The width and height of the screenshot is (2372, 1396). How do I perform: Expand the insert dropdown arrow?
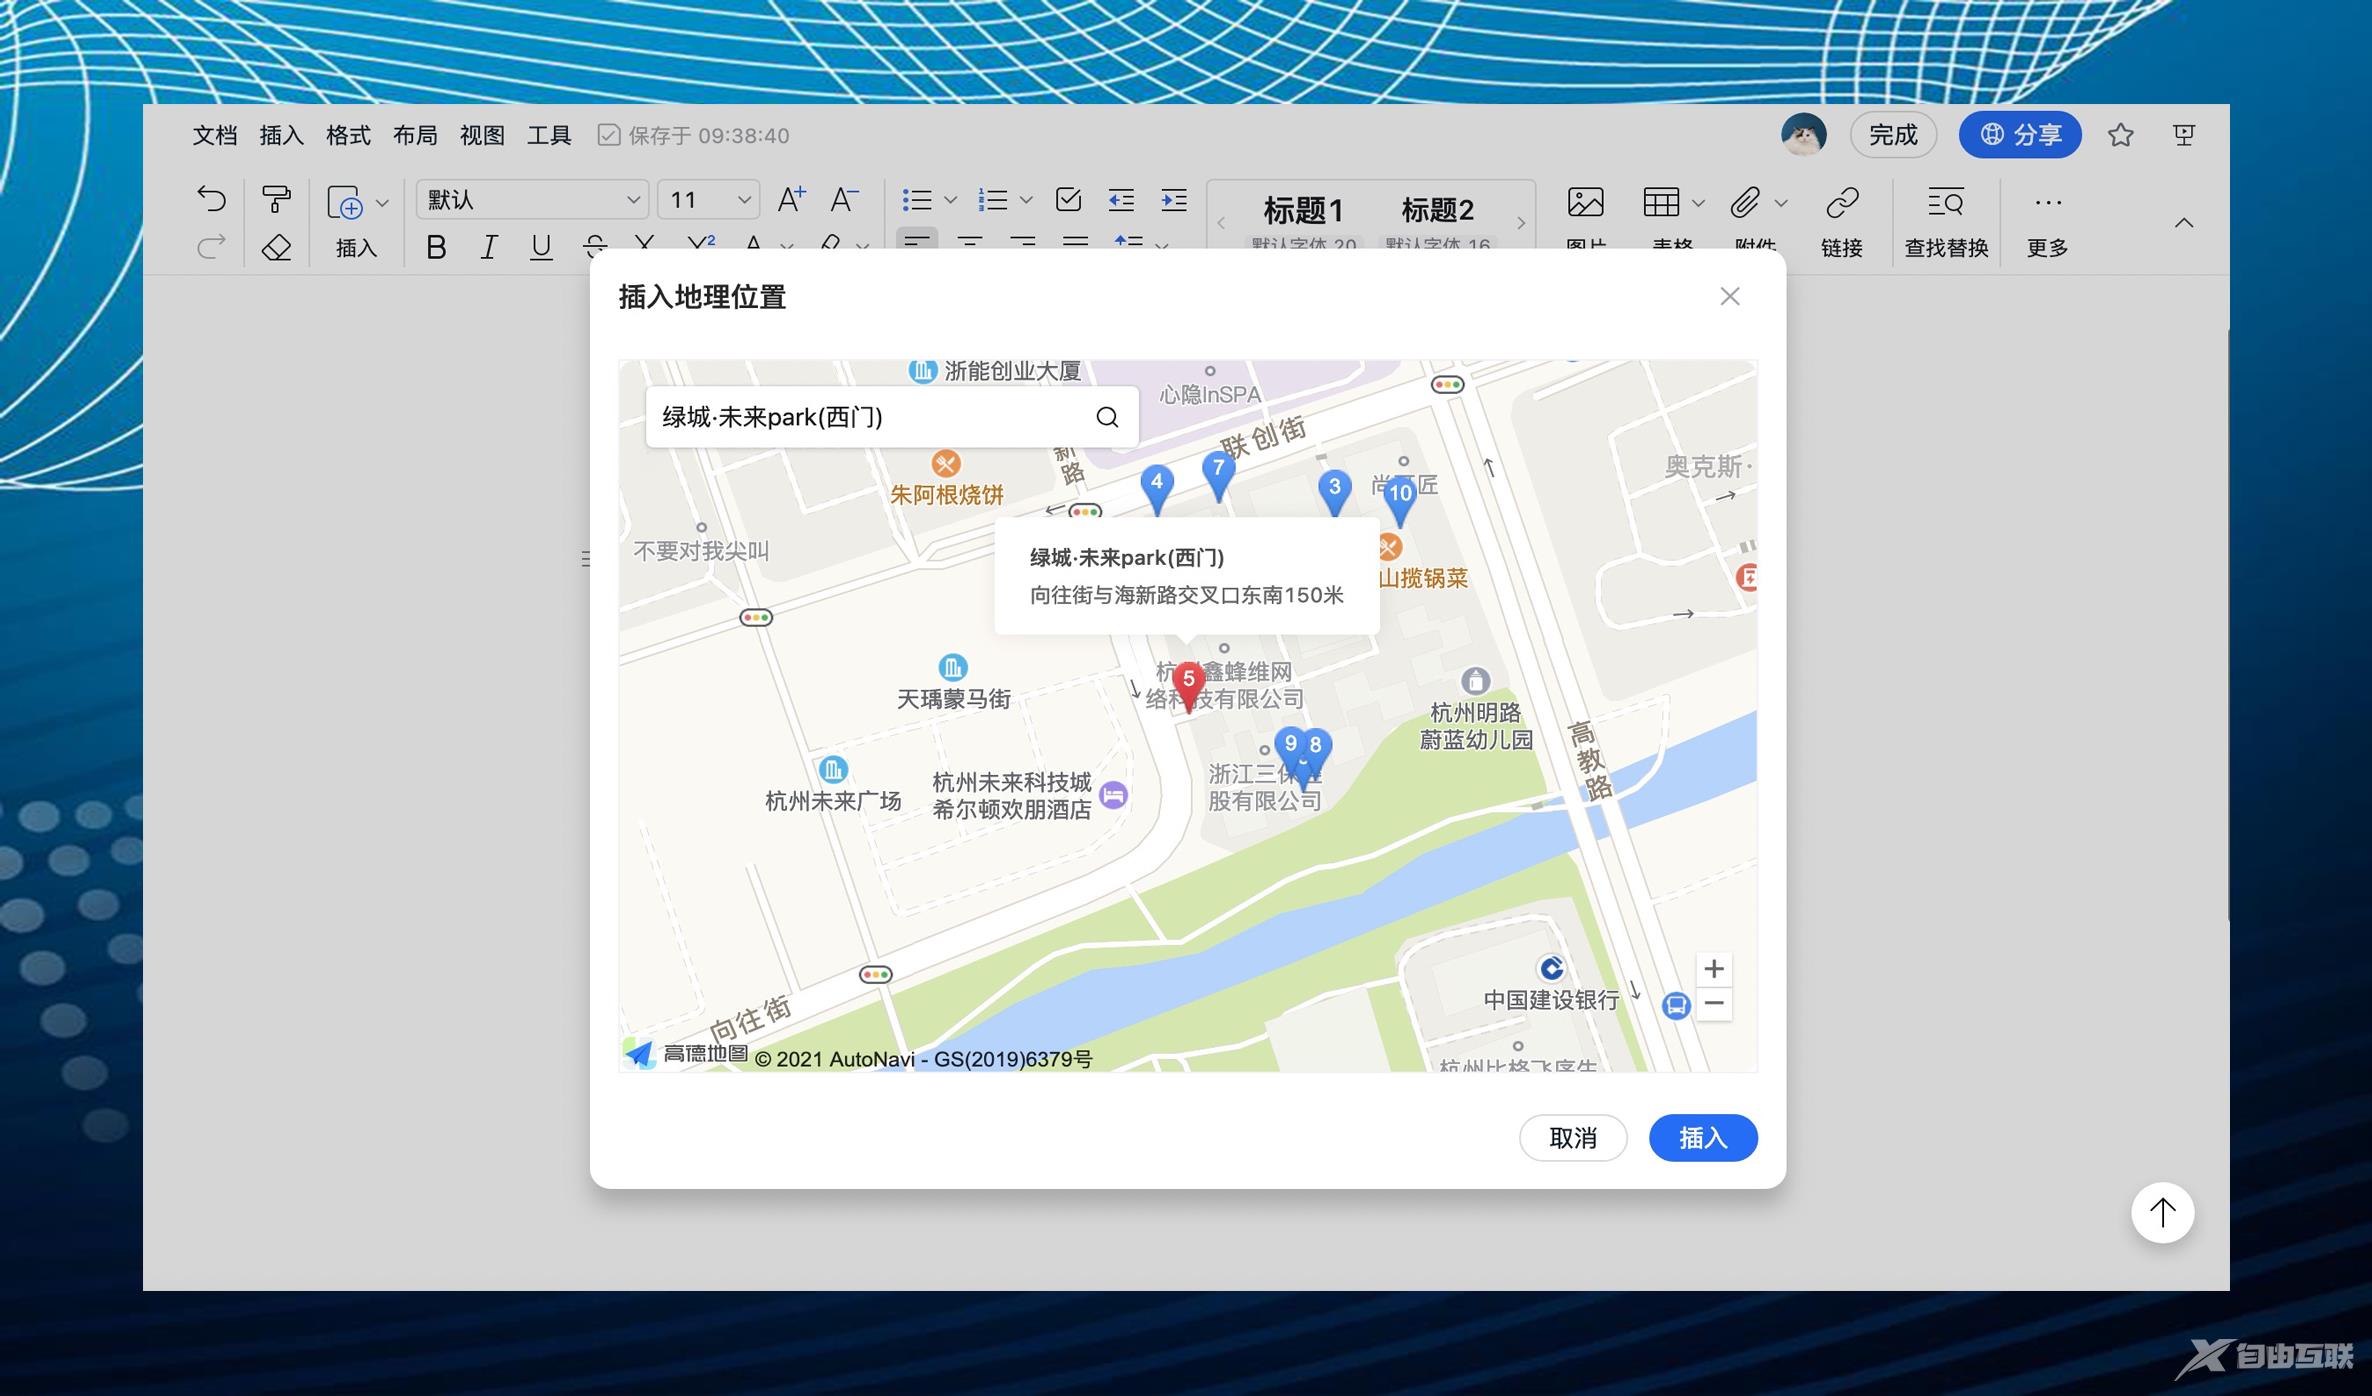[382, 203]
